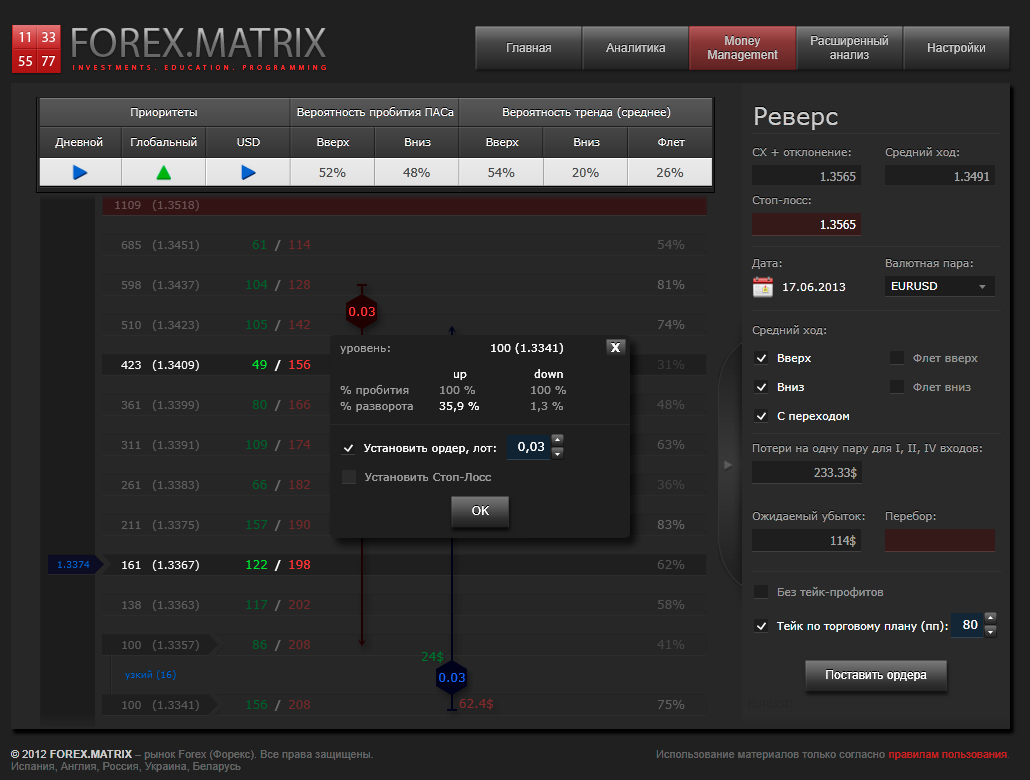Image resolution: width=1030 pixels, height=780 pixels.
Task: Select the red 0.03 order marker
Action: 361,311
